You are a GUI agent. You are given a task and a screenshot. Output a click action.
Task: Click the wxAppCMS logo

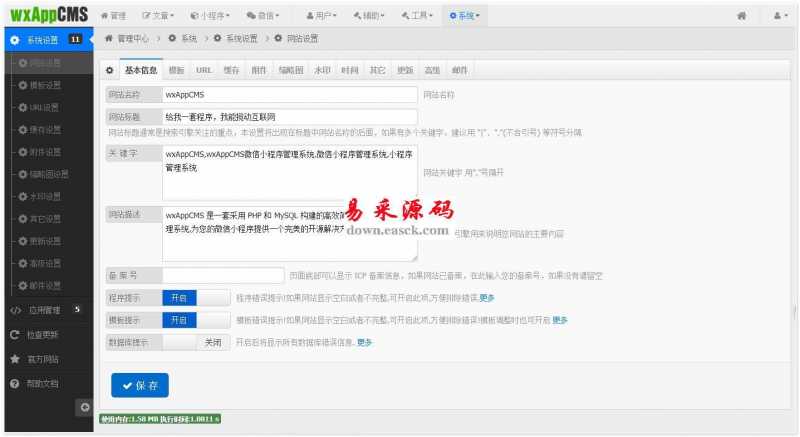coord(49,14)
